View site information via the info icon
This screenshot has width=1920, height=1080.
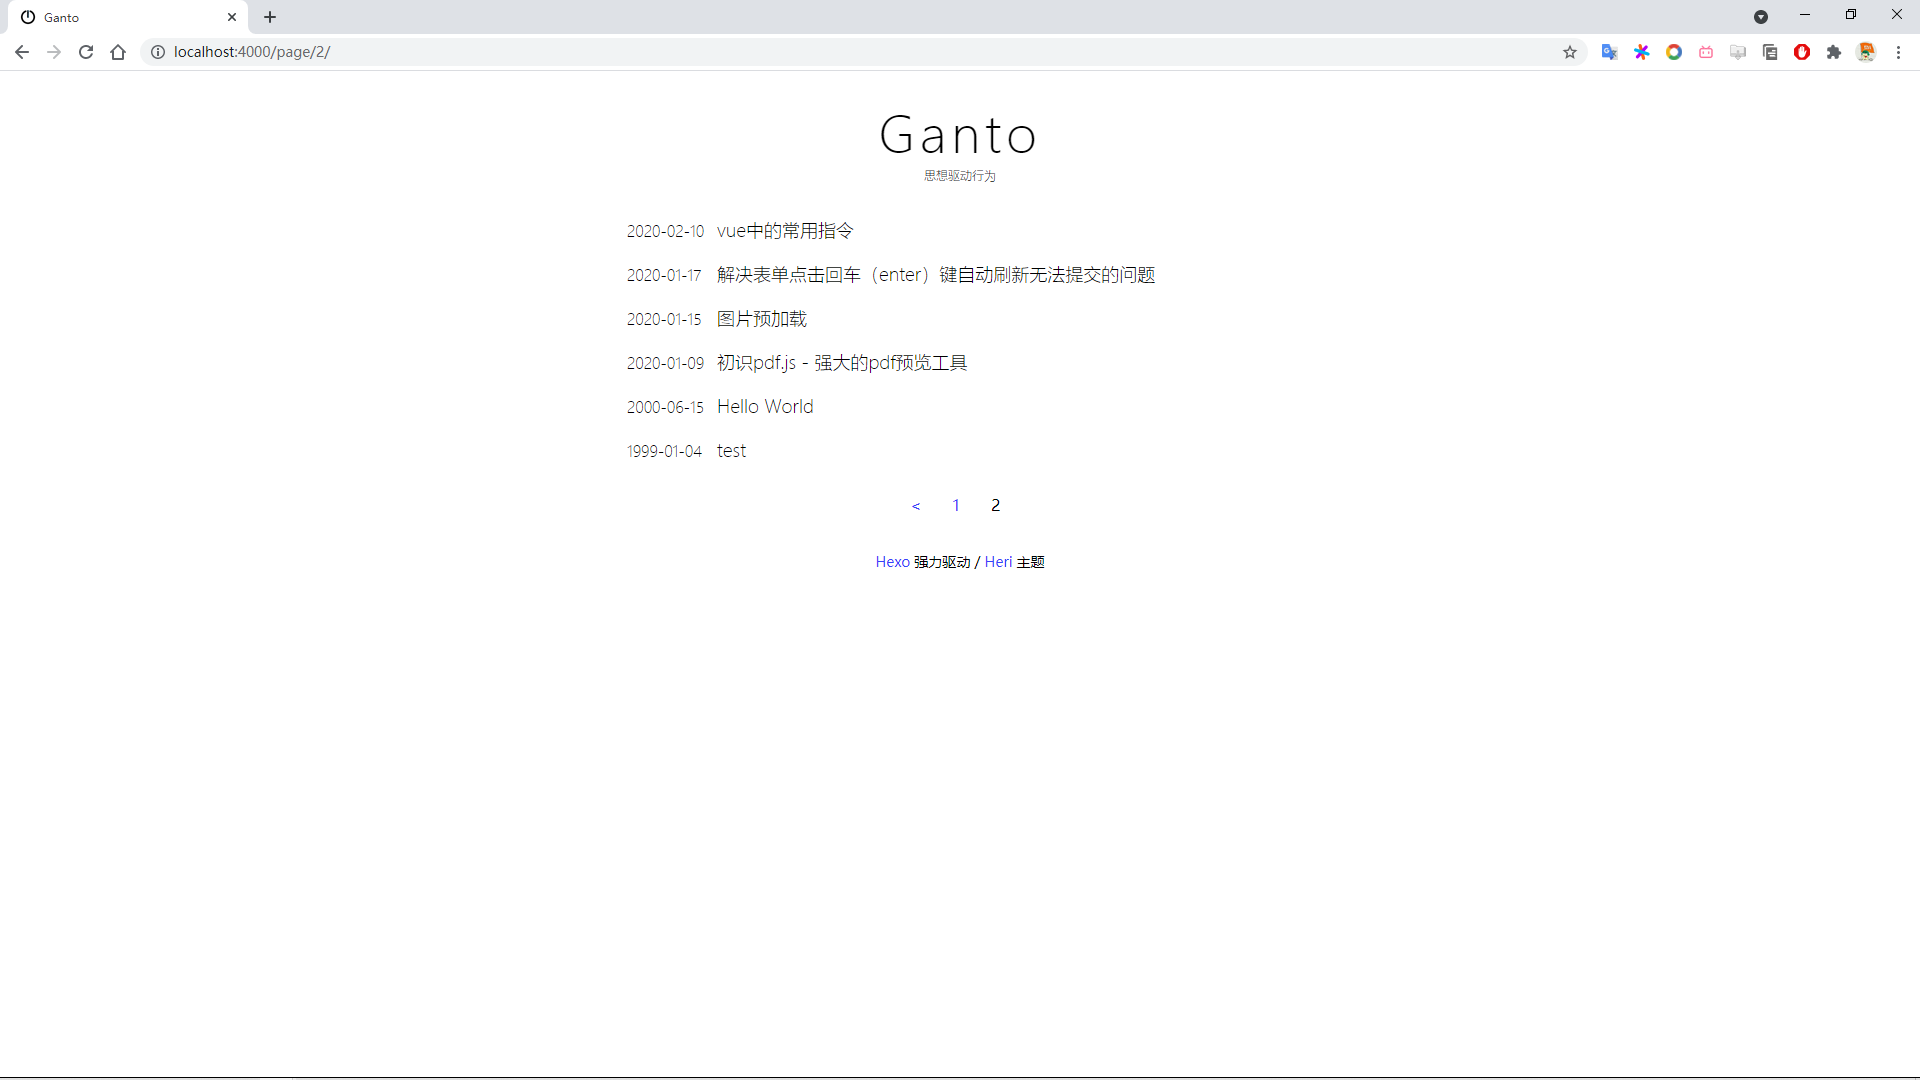(158, 52)
